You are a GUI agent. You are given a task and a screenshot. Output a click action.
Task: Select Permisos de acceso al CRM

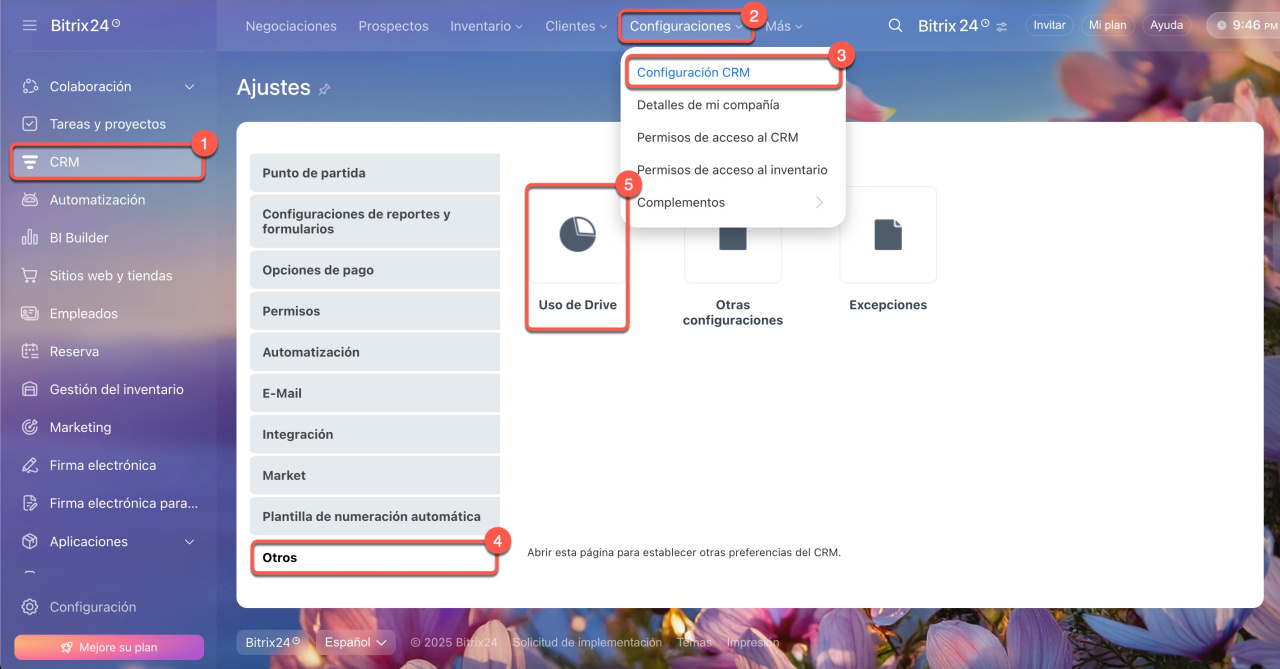717,137
